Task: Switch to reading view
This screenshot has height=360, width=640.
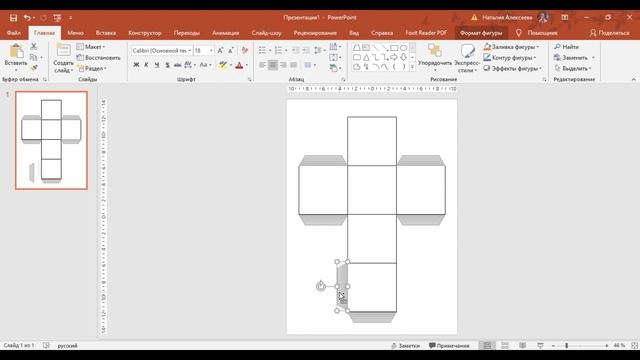Action: tap(522, 345)
